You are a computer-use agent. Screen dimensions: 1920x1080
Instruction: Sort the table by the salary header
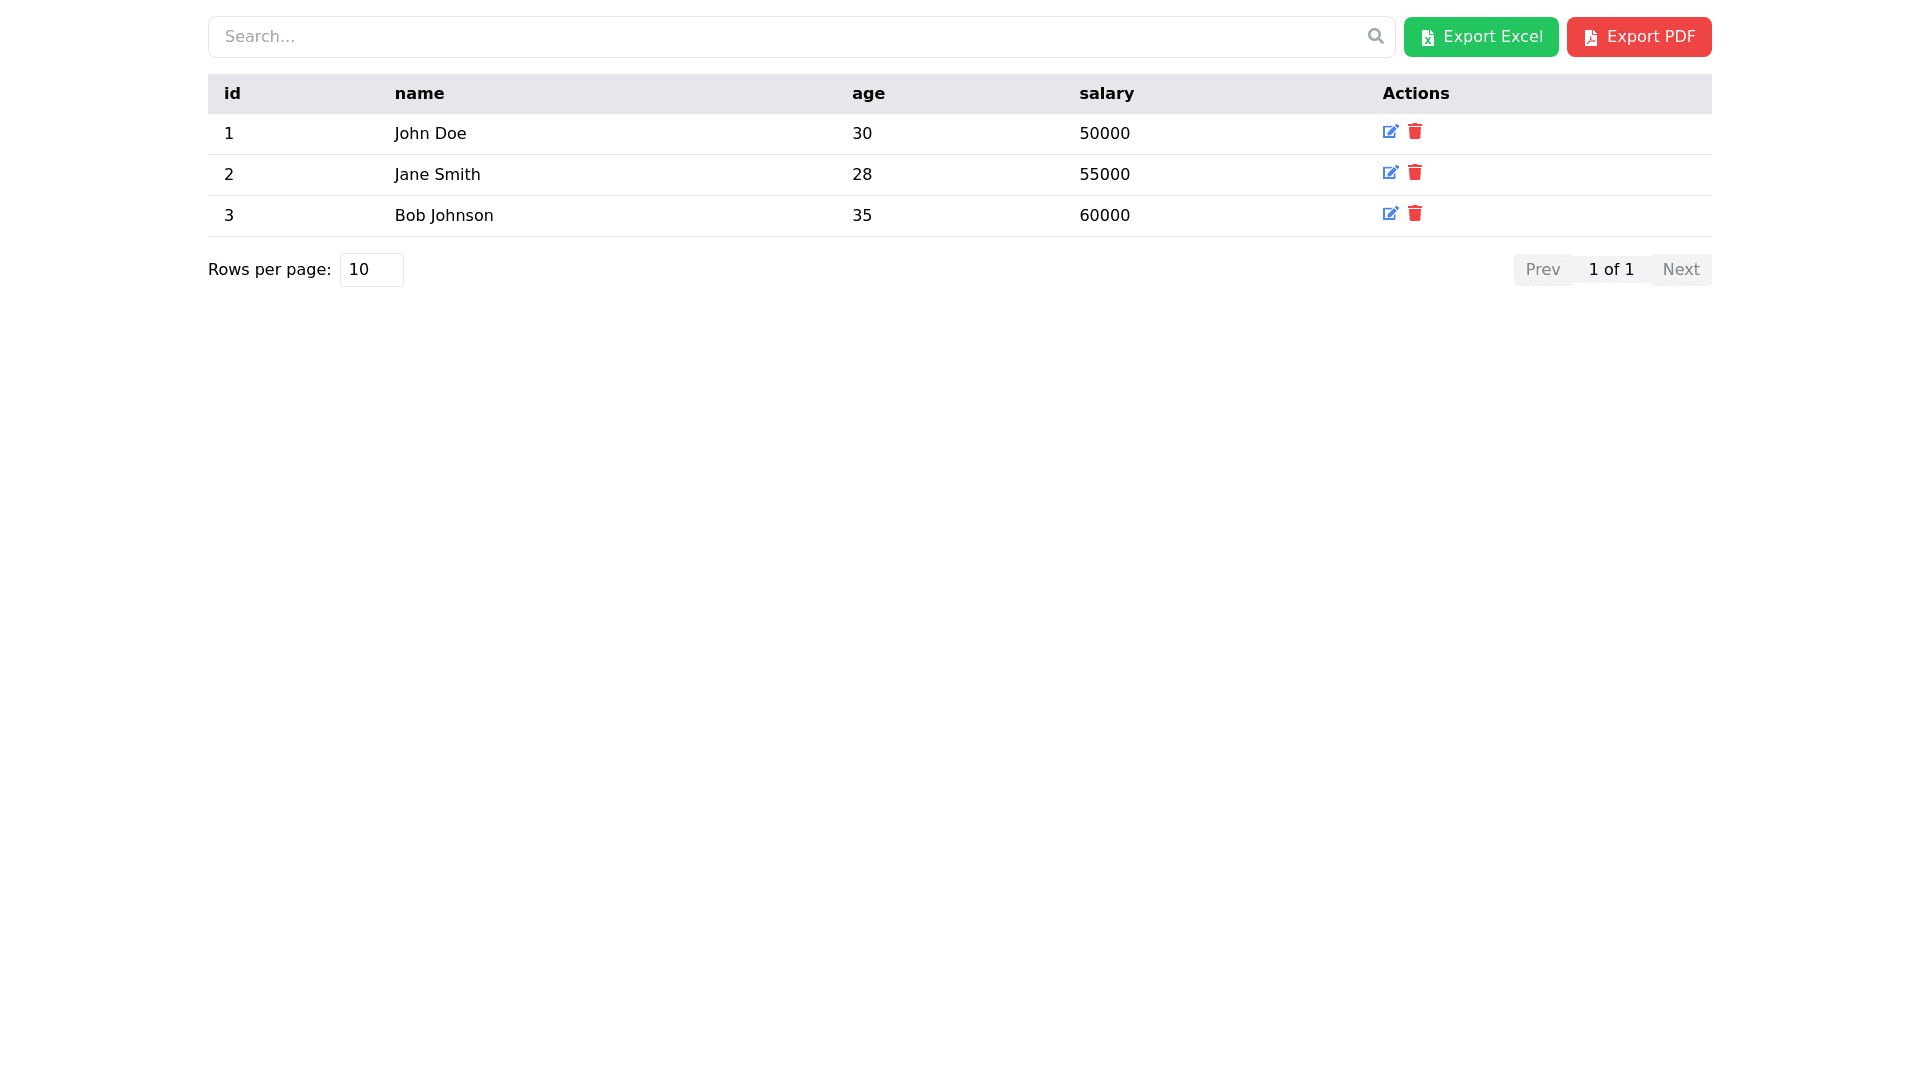(x=1106, y=94)
